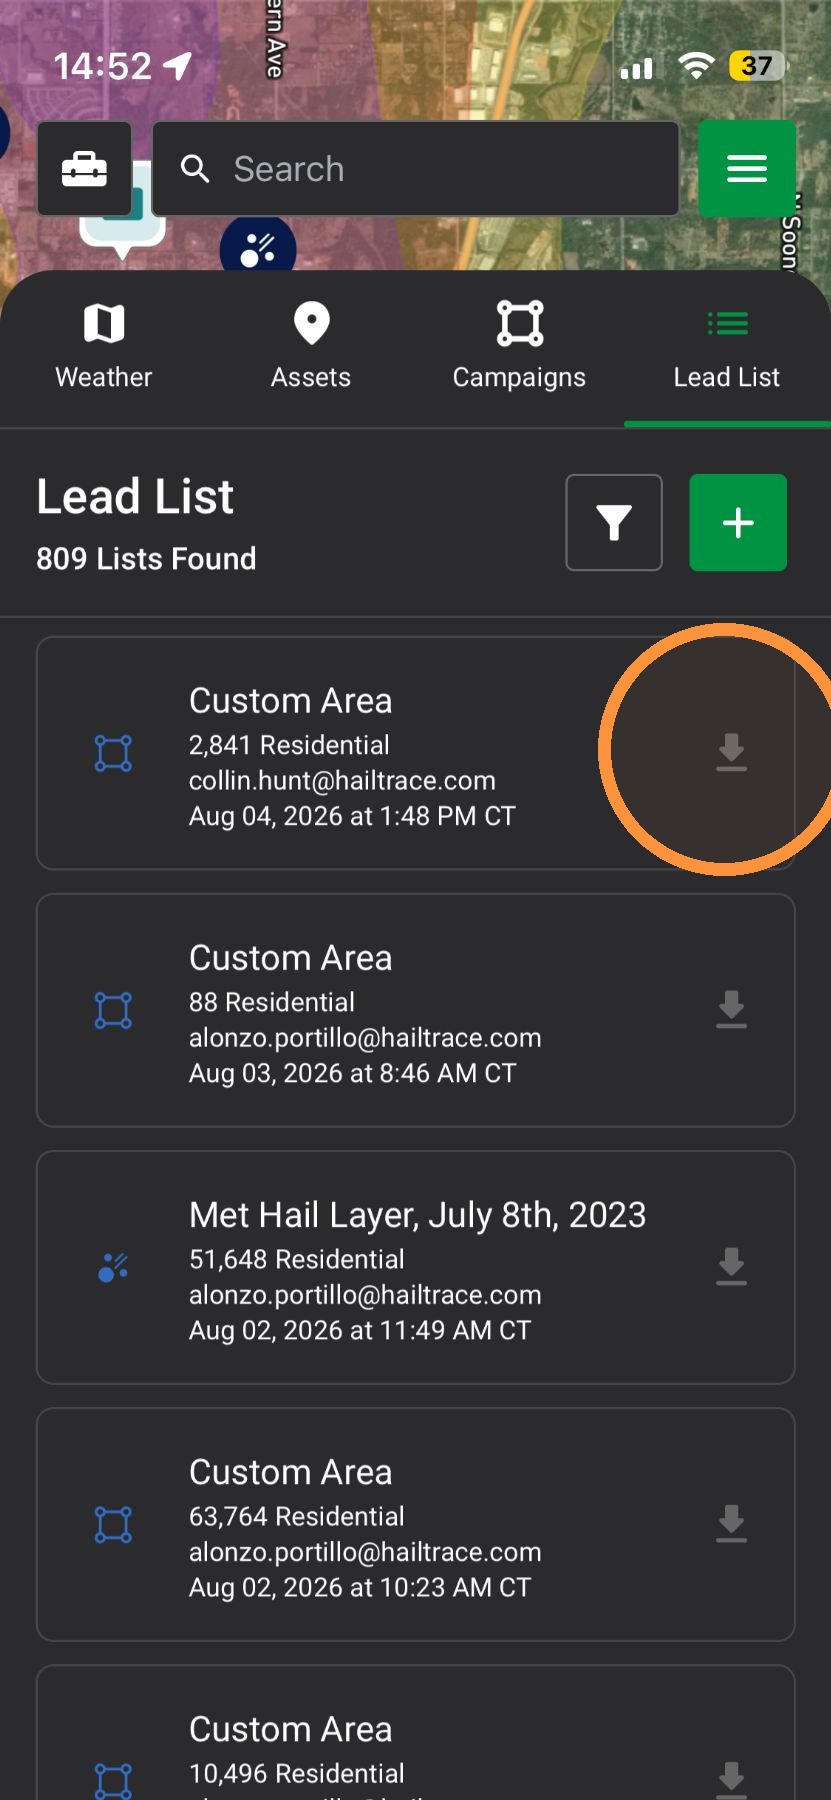Add a new lead list with plus button
831x1800 pixels.
click(x=738, y=522)
